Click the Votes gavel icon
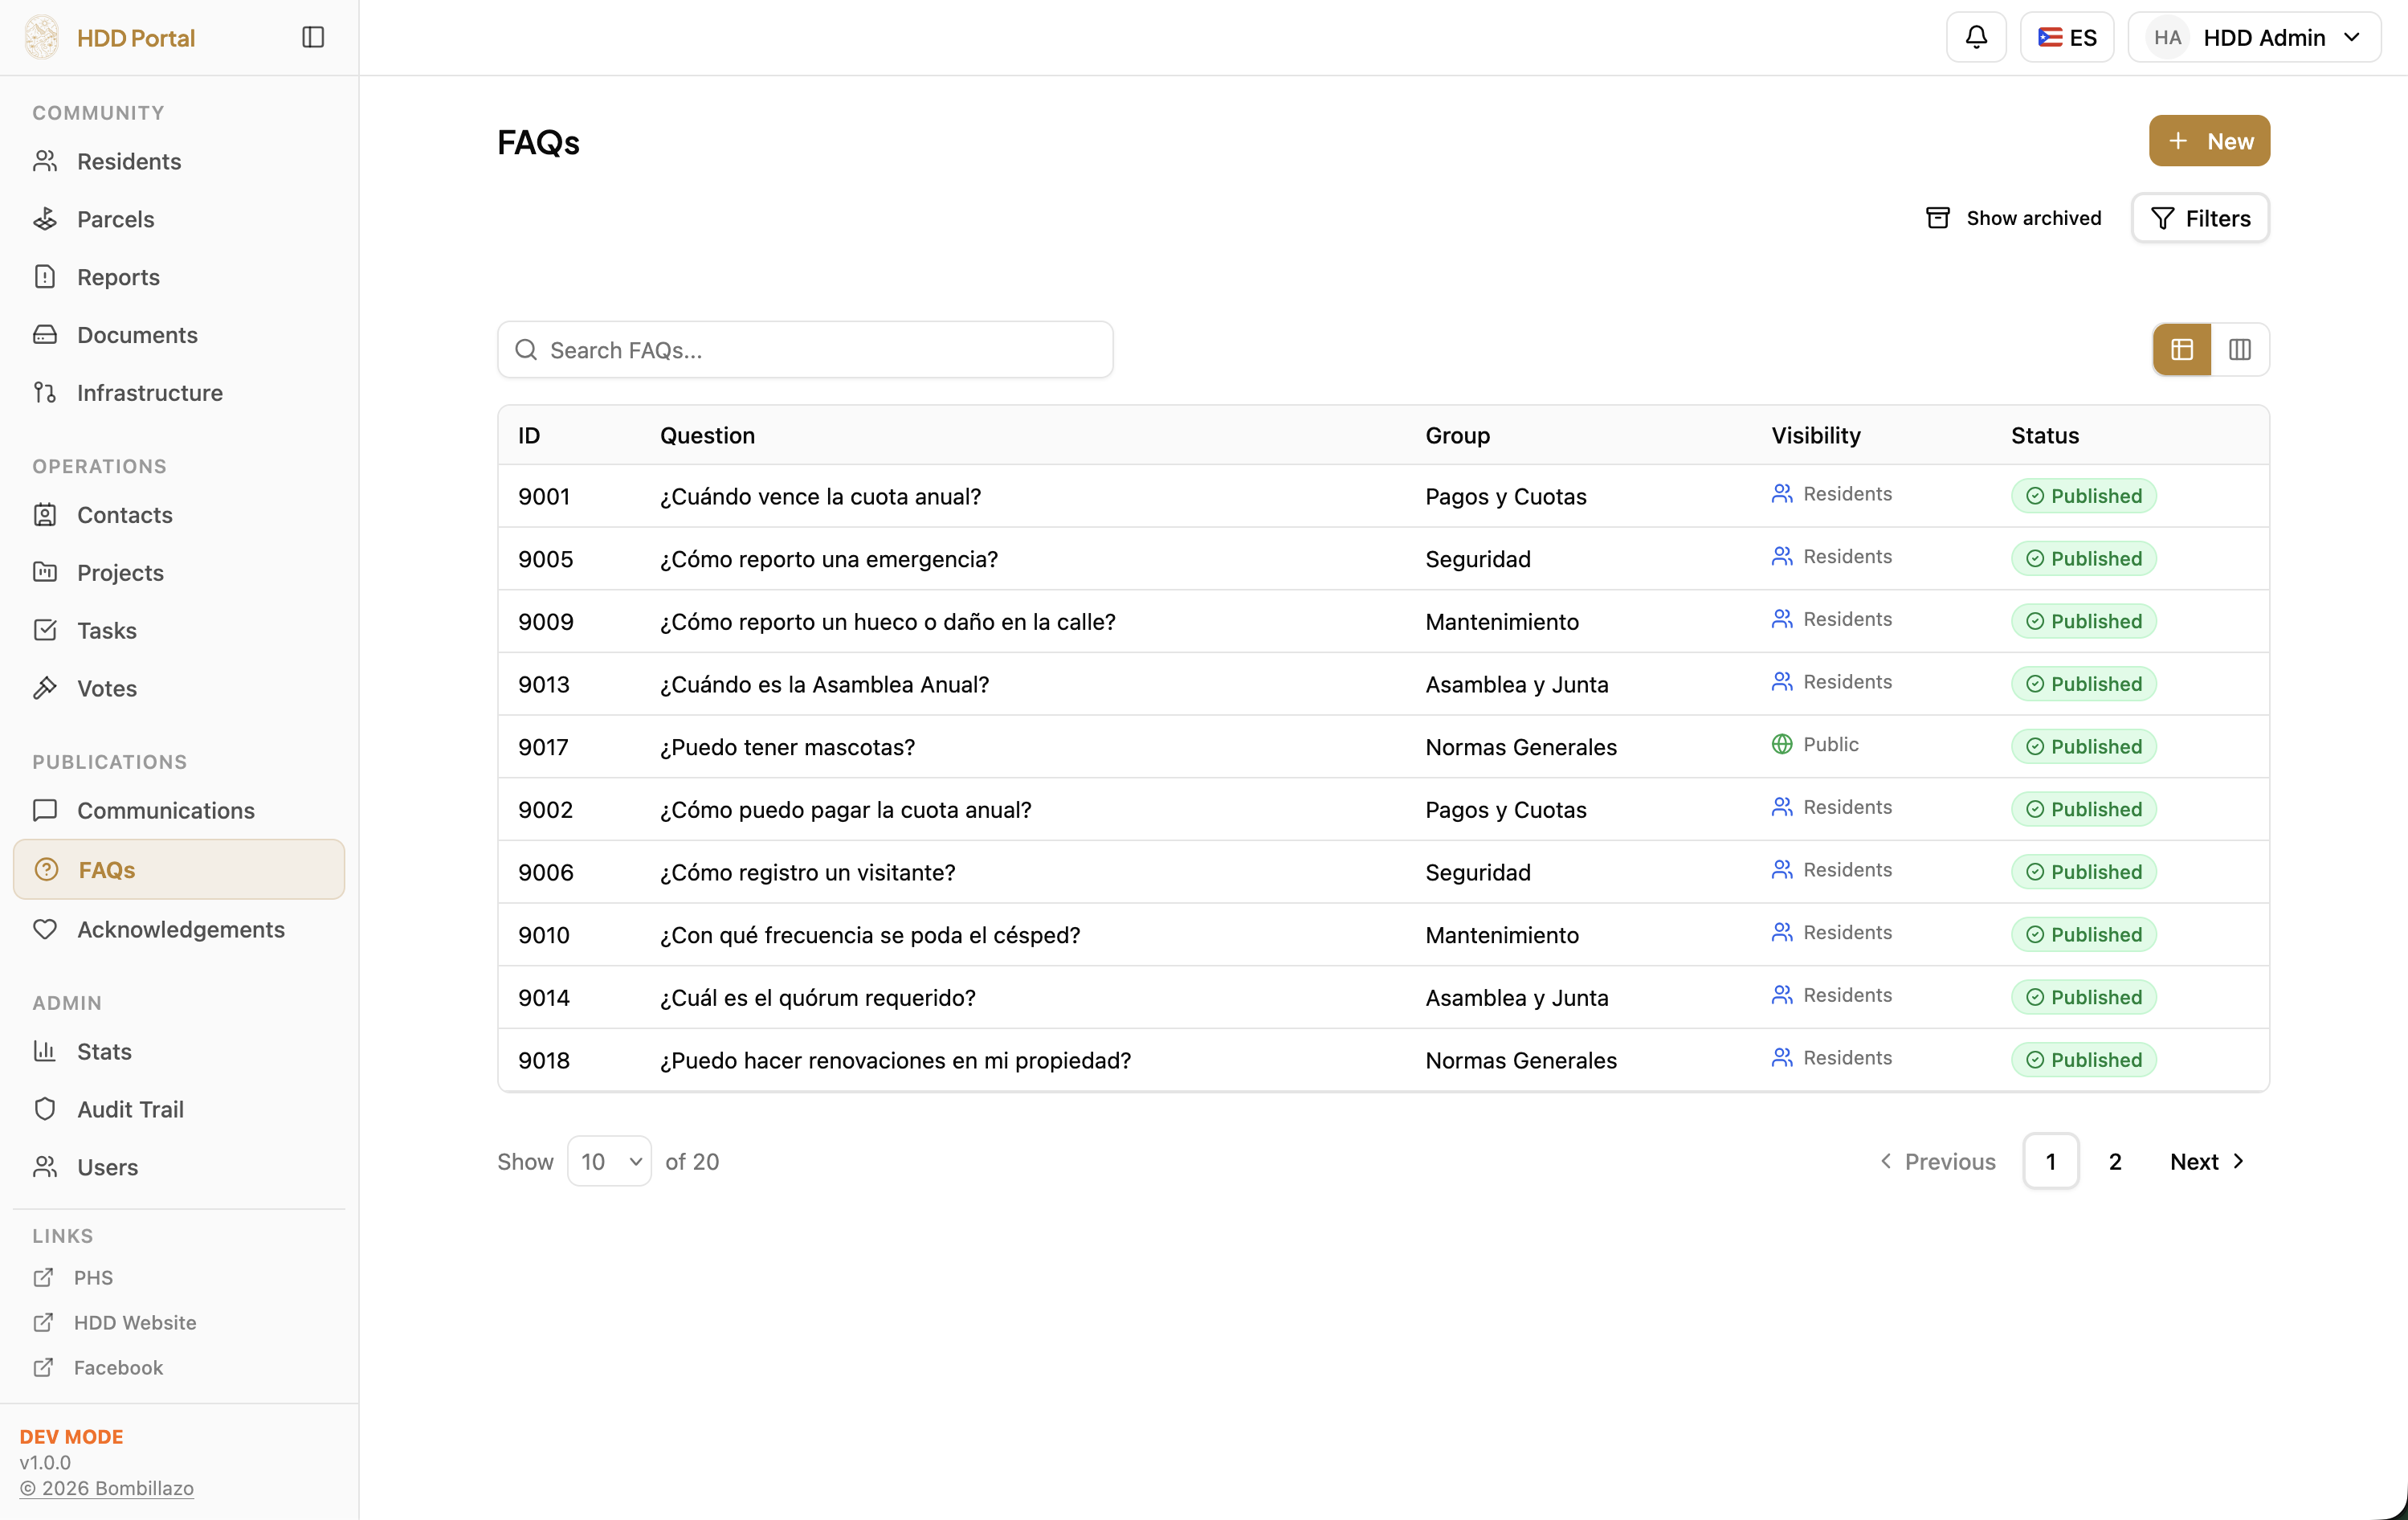The width and height of the screenshot is (2408, 1520). point(45,688)
